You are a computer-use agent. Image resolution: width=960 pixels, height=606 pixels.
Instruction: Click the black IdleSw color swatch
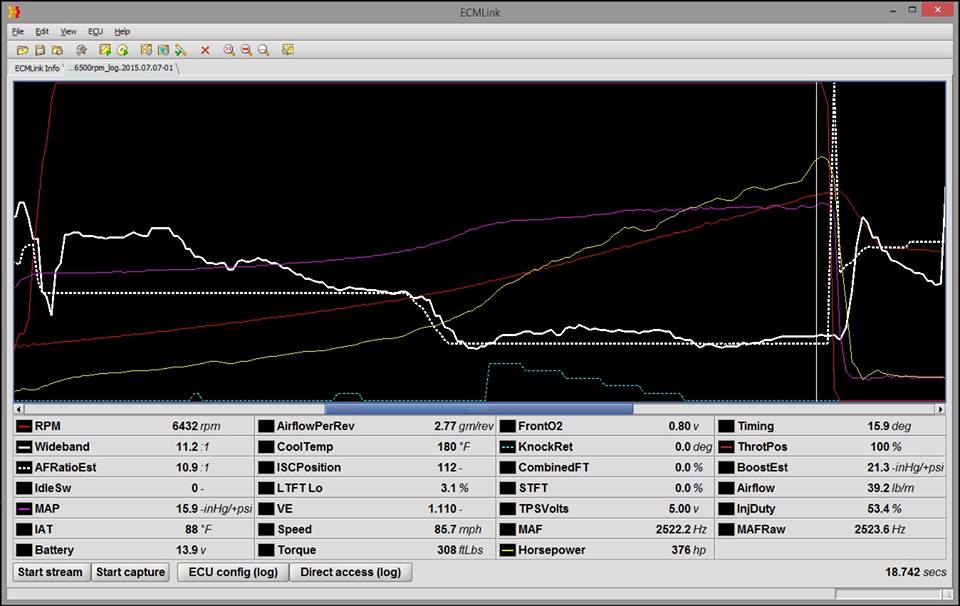(24, 488)
